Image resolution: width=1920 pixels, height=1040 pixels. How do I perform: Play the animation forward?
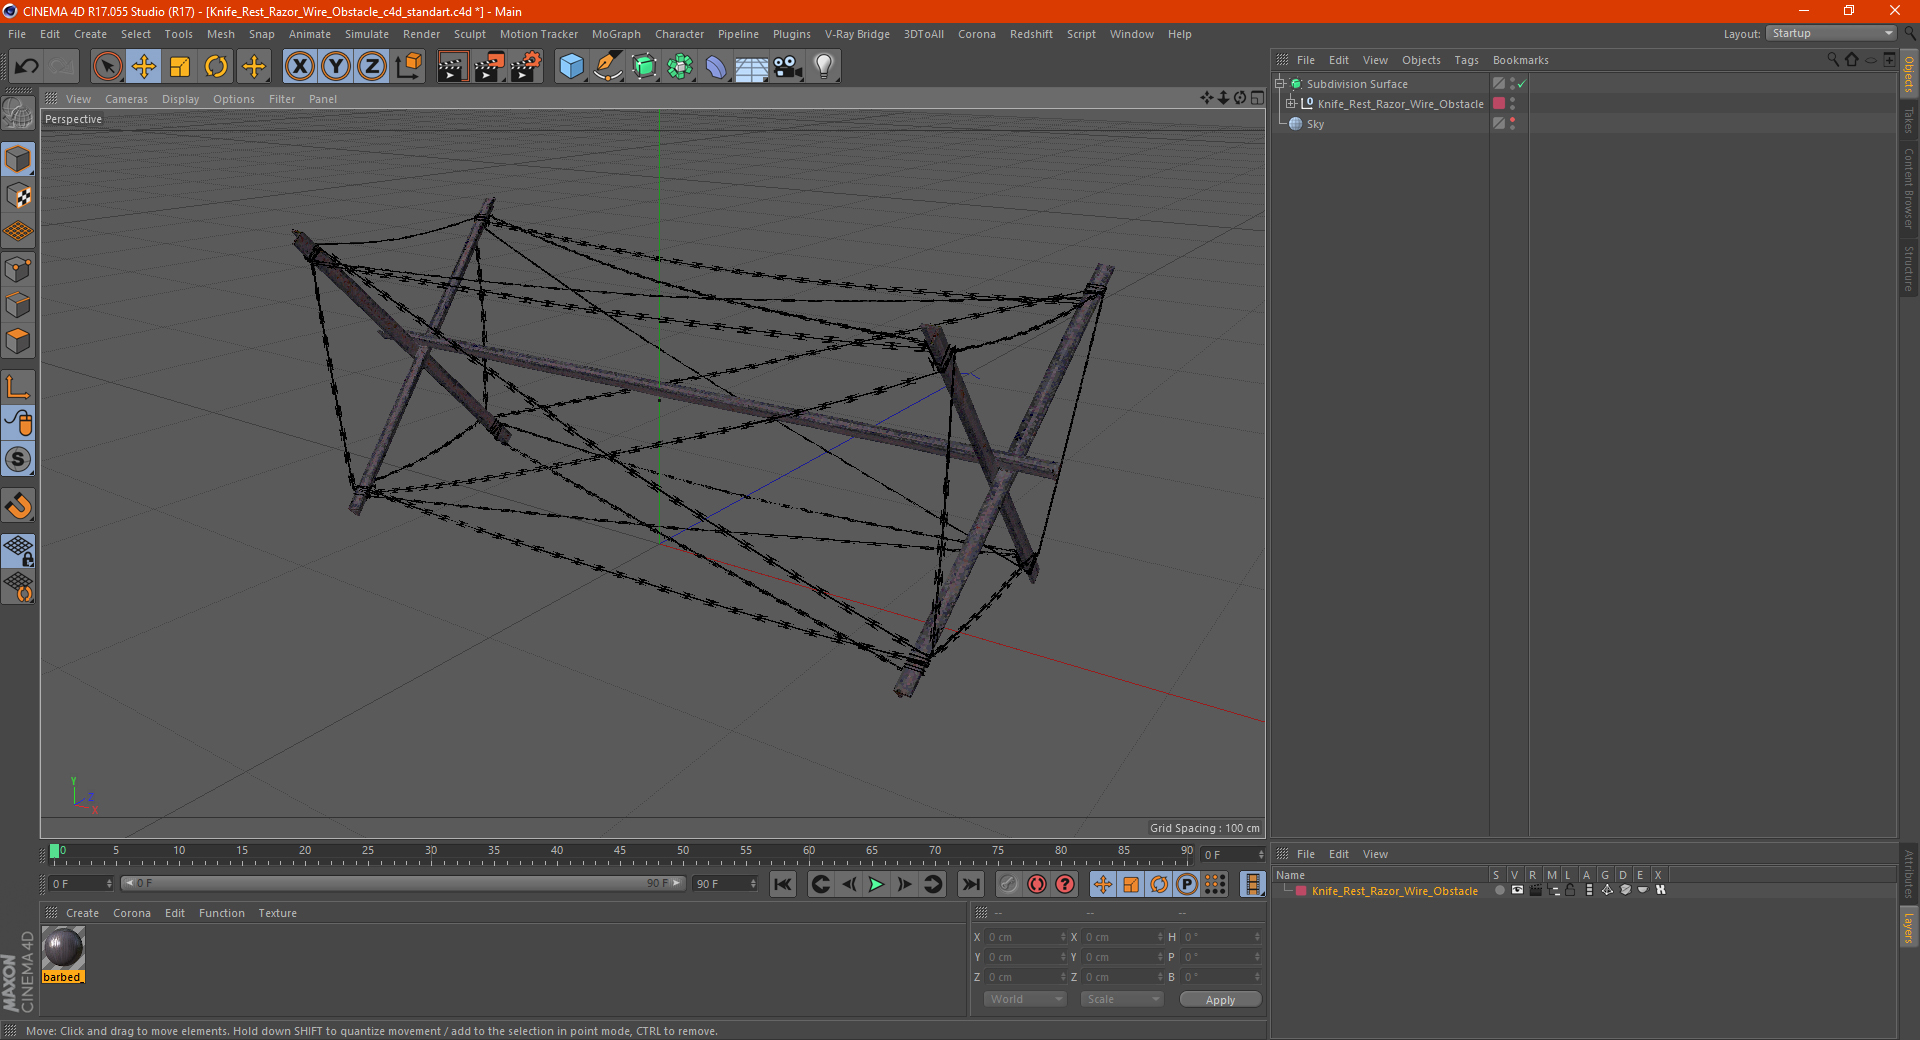click(x=876, y=884)
